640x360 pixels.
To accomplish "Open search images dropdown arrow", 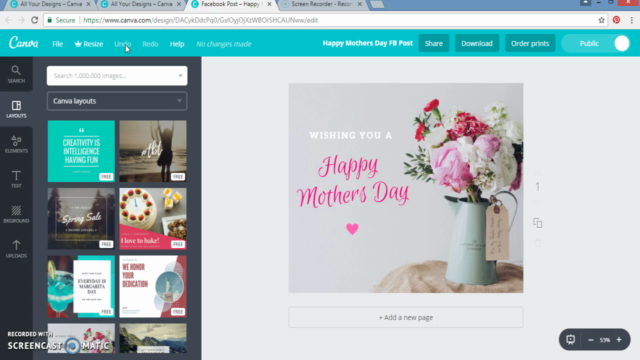I will 180,76.
